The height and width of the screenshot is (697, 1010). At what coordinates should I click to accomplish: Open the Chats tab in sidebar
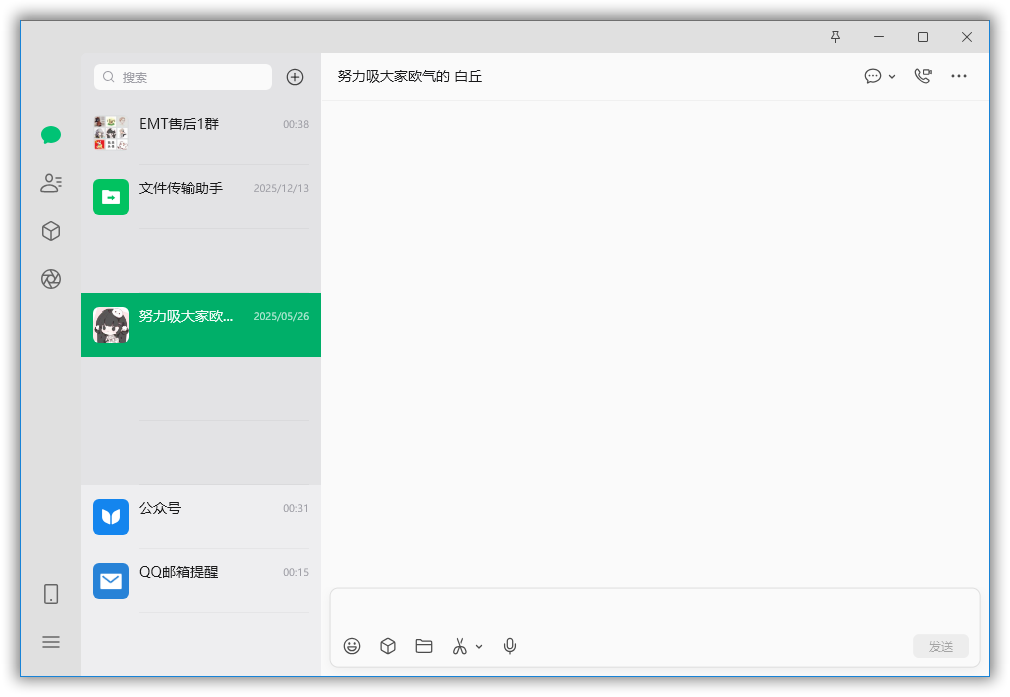pos(51,135)
